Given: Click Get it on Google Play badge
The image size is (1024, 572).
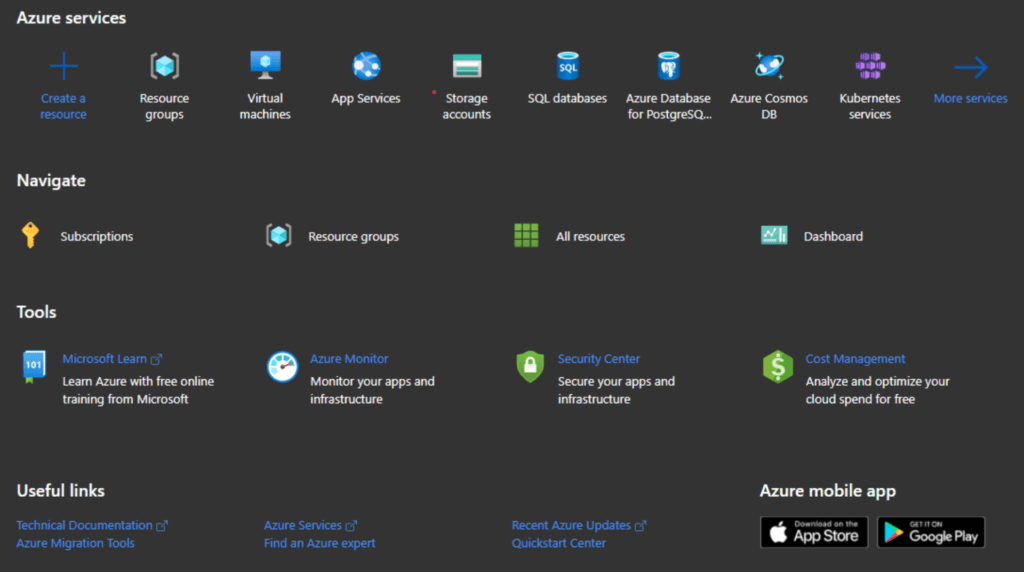Looking at the screenshot, I should (x=931, y=532).
